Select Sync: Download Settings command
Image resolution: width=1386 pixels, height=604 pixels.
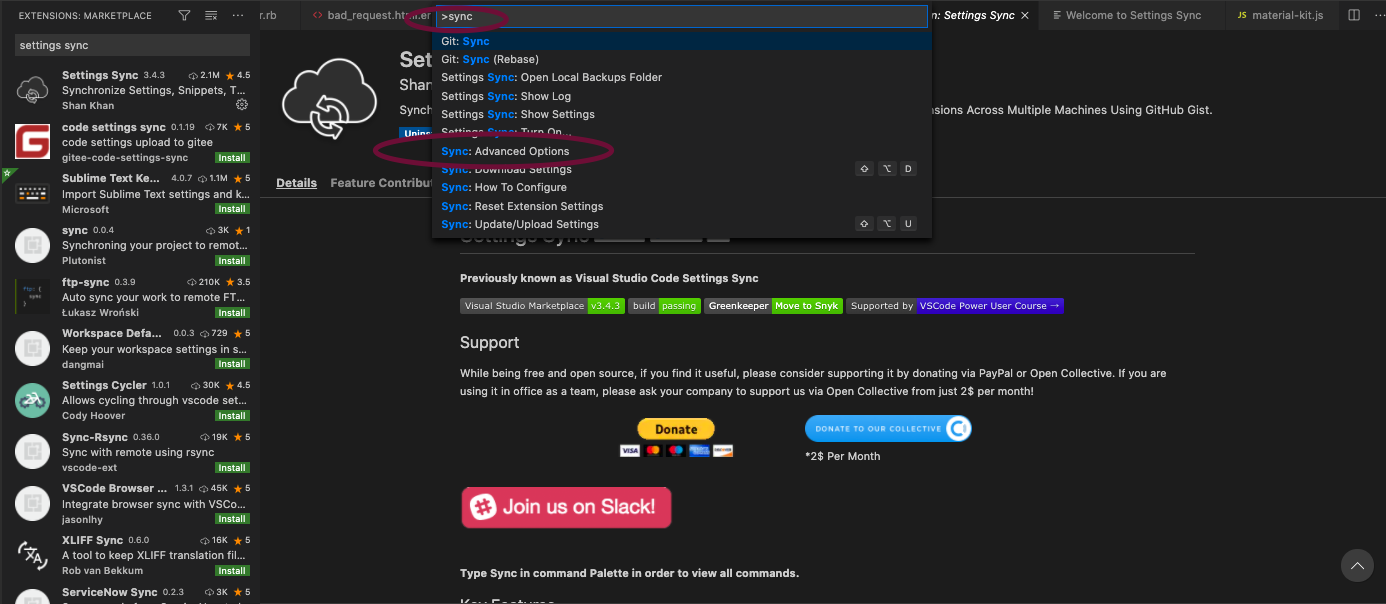click(682, 169)
